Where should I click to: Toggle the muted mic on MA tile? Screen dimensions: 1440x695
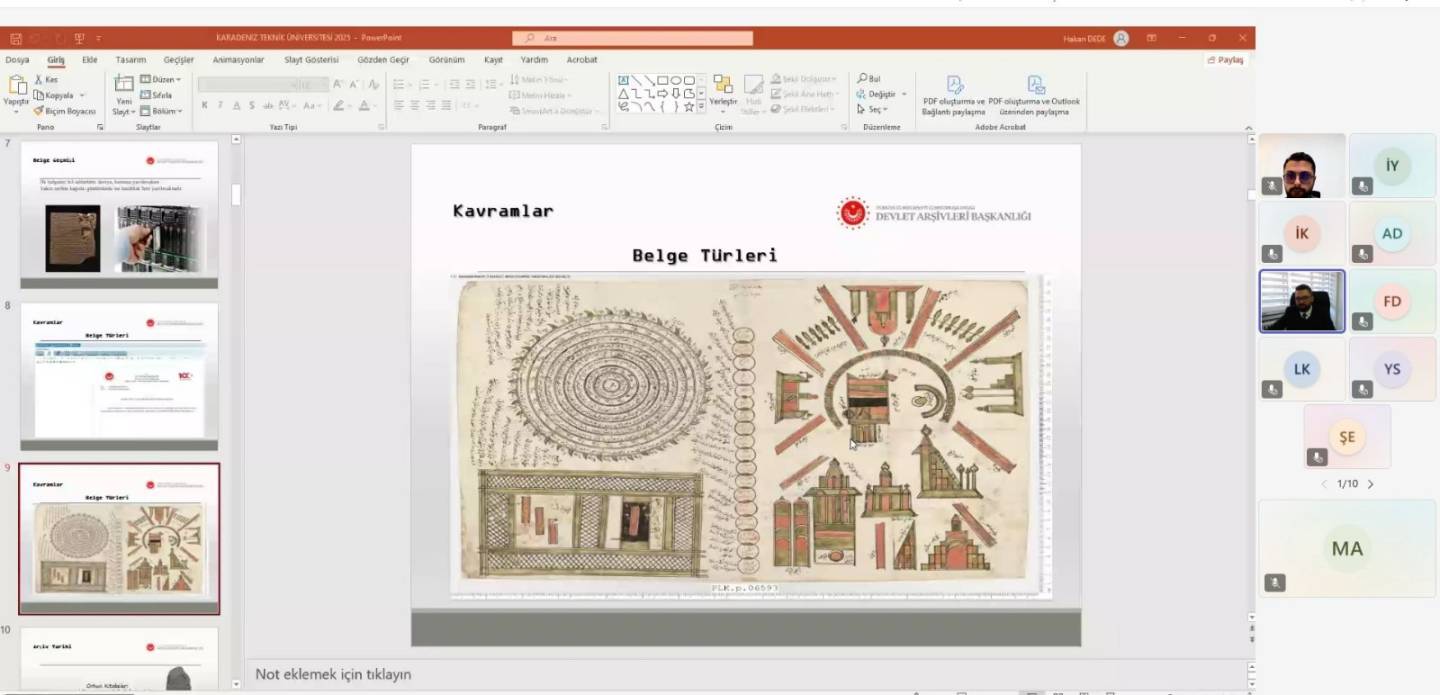1274,582
